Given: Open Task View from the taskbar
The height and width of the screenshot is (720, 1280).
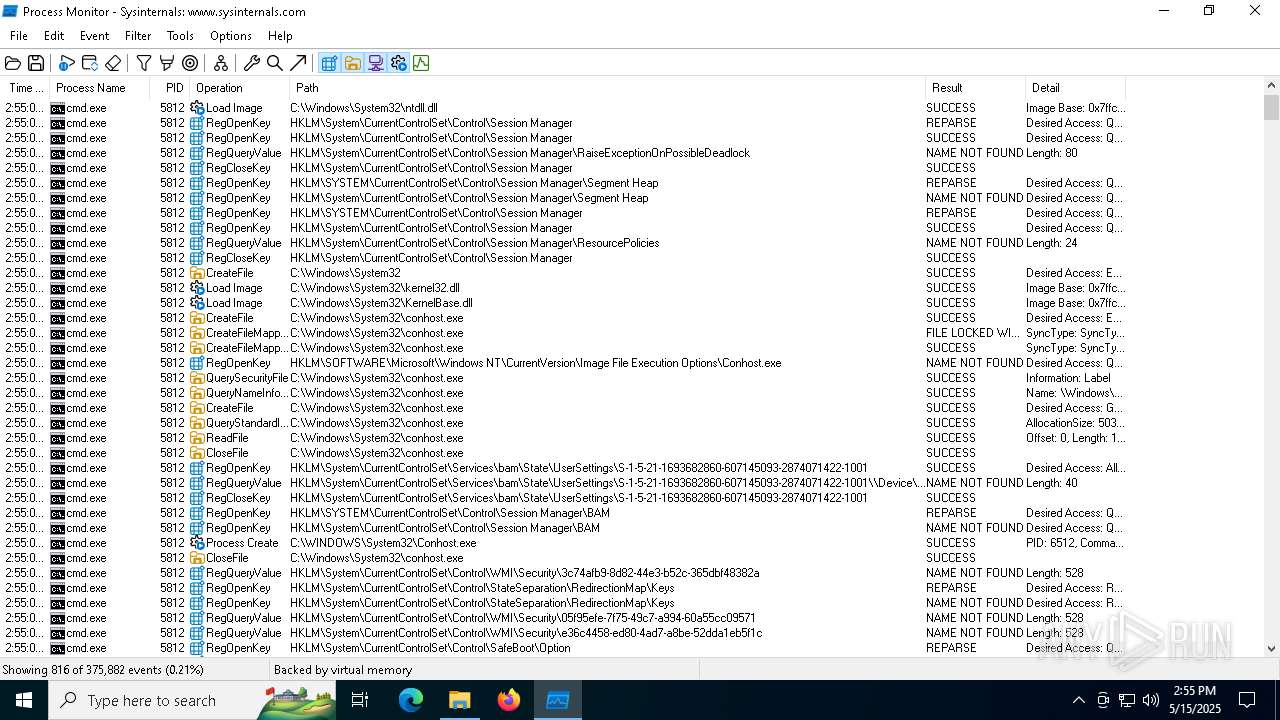Looking at the screenshot, I should tap(360, 700).
